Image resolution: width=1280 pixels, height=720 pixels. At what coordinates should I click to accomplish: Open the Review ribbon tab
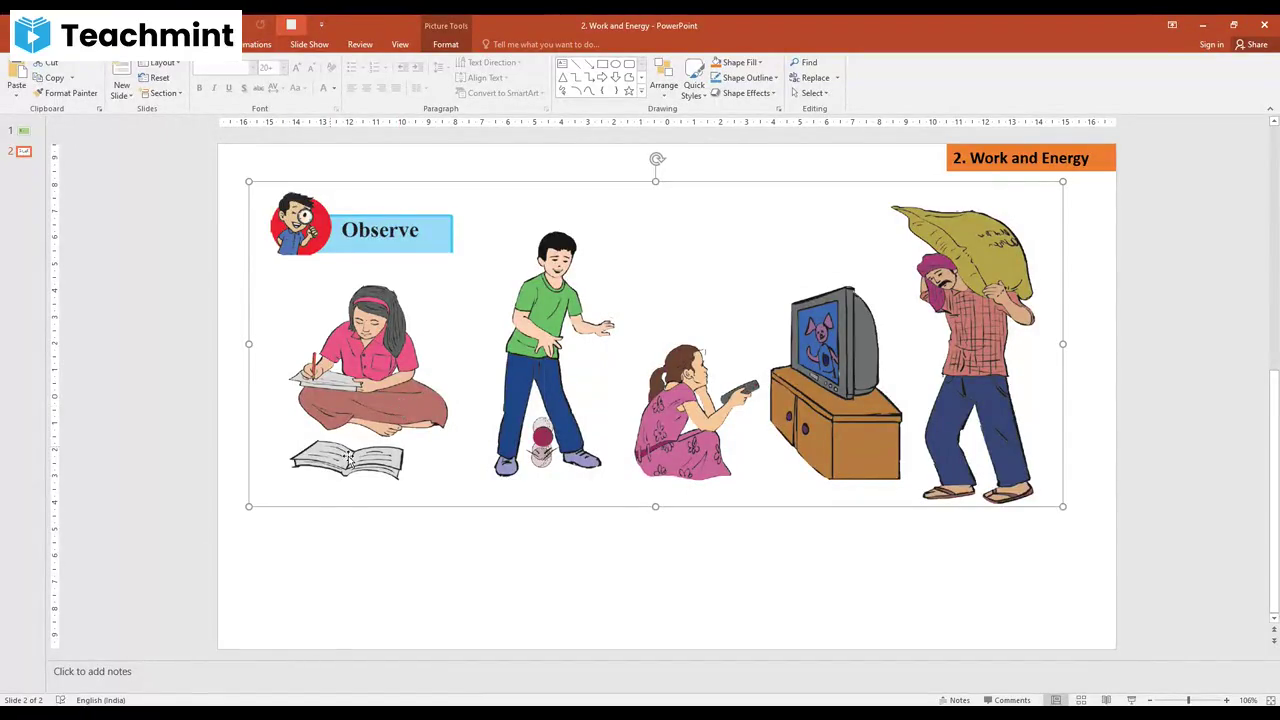coord(360,44)
